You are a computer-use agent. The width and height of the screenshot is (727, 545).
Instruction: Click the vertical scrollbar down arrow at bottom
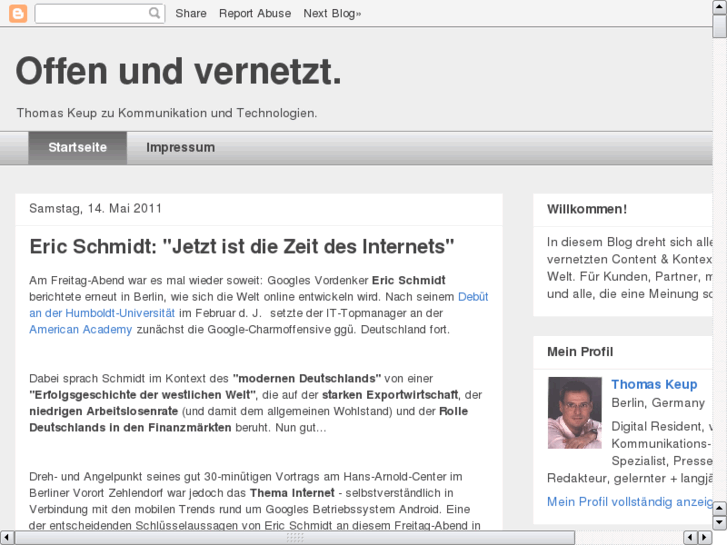[x=720, y=523]
